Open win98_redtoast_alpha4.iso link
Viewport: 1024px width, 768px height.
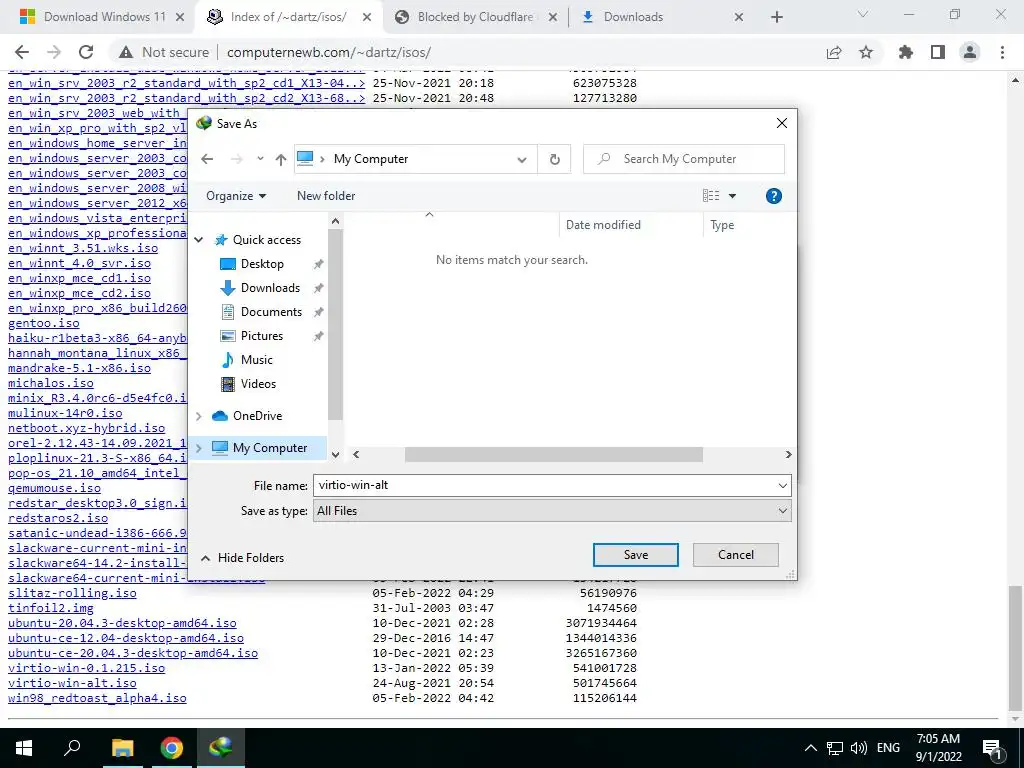tap(97, 698)
